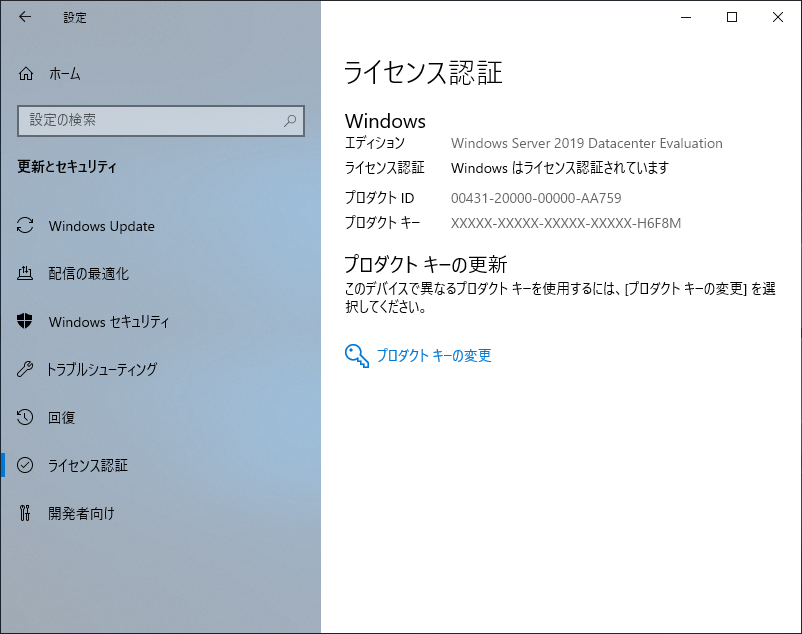Click the 更新とセキュリティ section heading
This screenshot has width=802, height=634.
[x=67, y=166]
